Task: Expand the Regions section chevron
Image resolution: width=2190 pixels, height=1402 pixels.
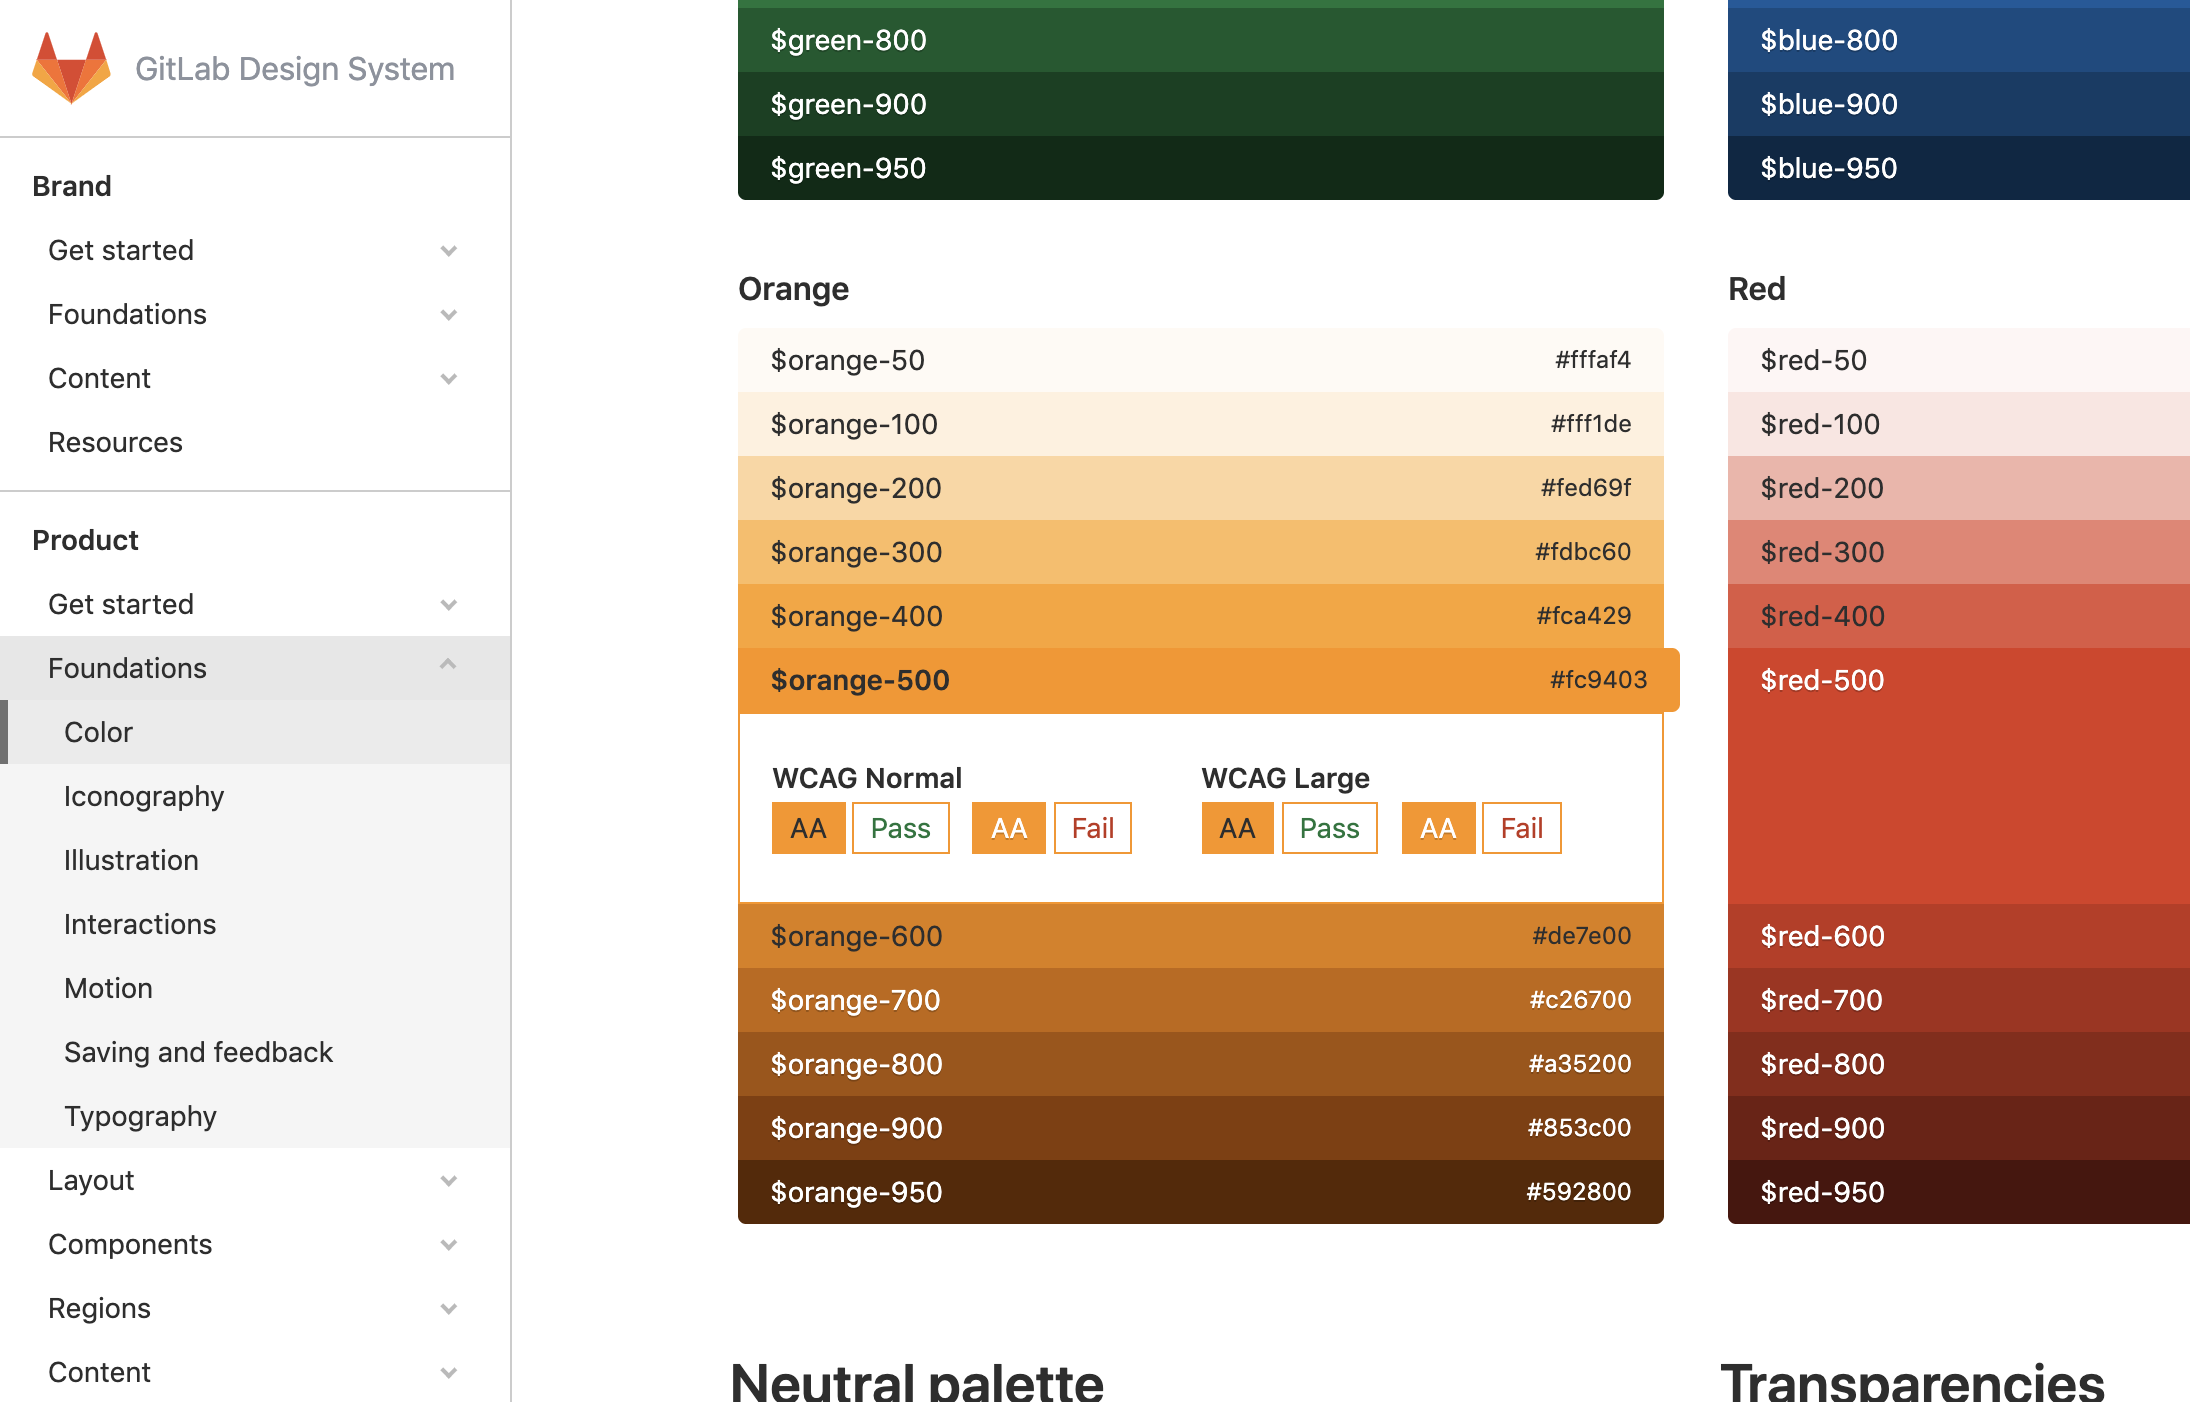Action: tap(449, 1309)
